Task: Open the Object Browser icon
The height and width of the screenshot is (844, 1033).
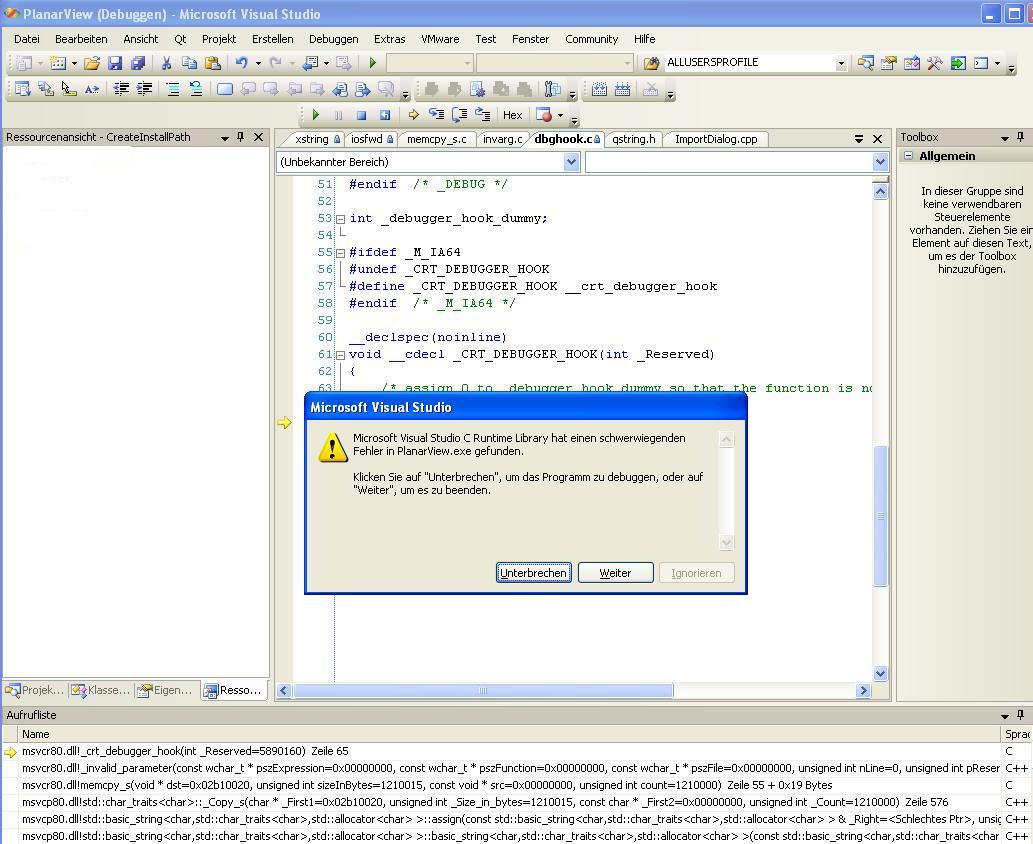Action: (x=911, y=63)
